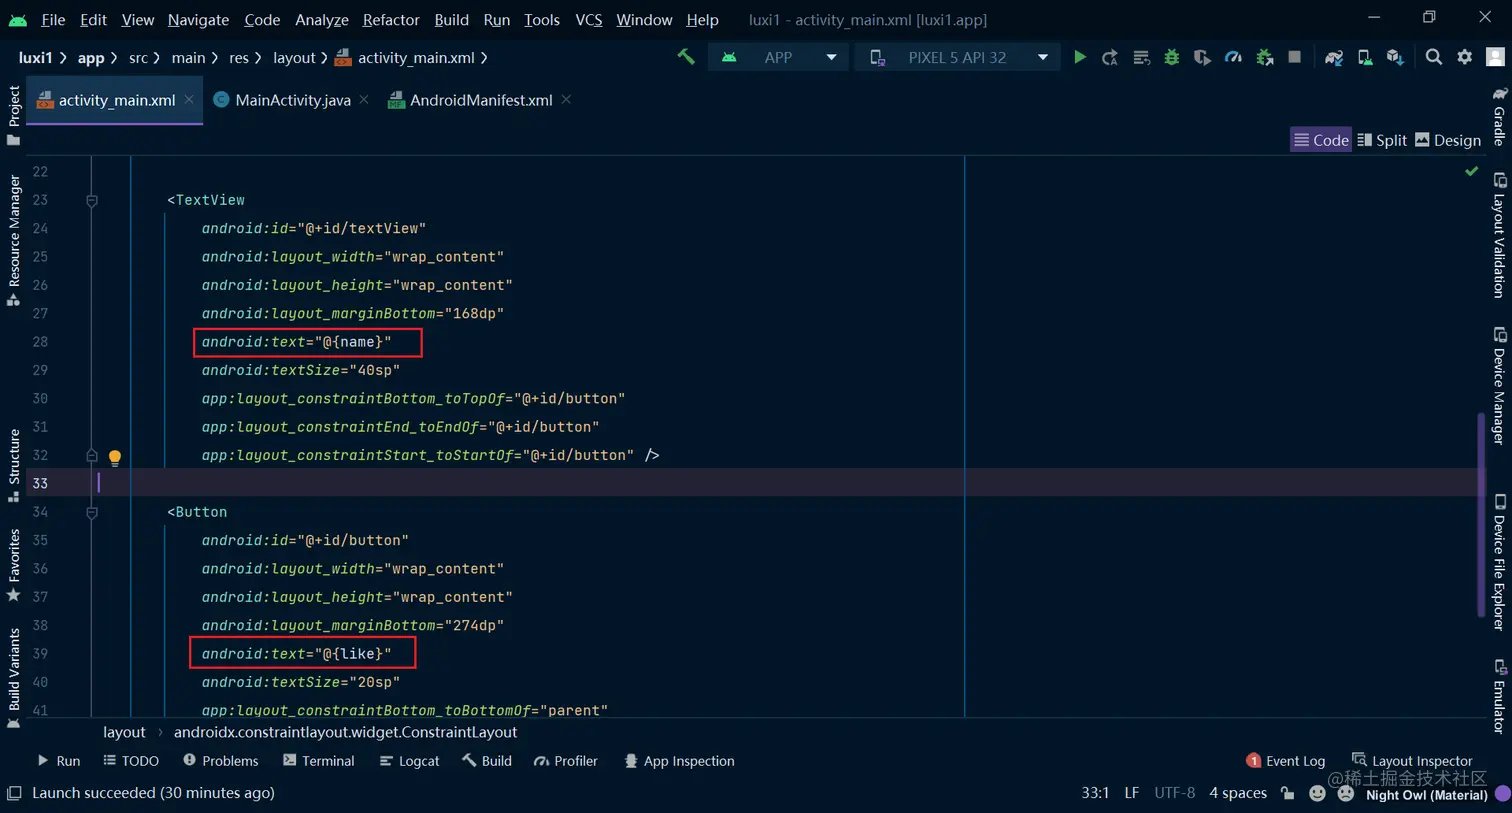Switch editor to Split view
This screenshot has height=813, width=1512.
(x=1382, y=140)
